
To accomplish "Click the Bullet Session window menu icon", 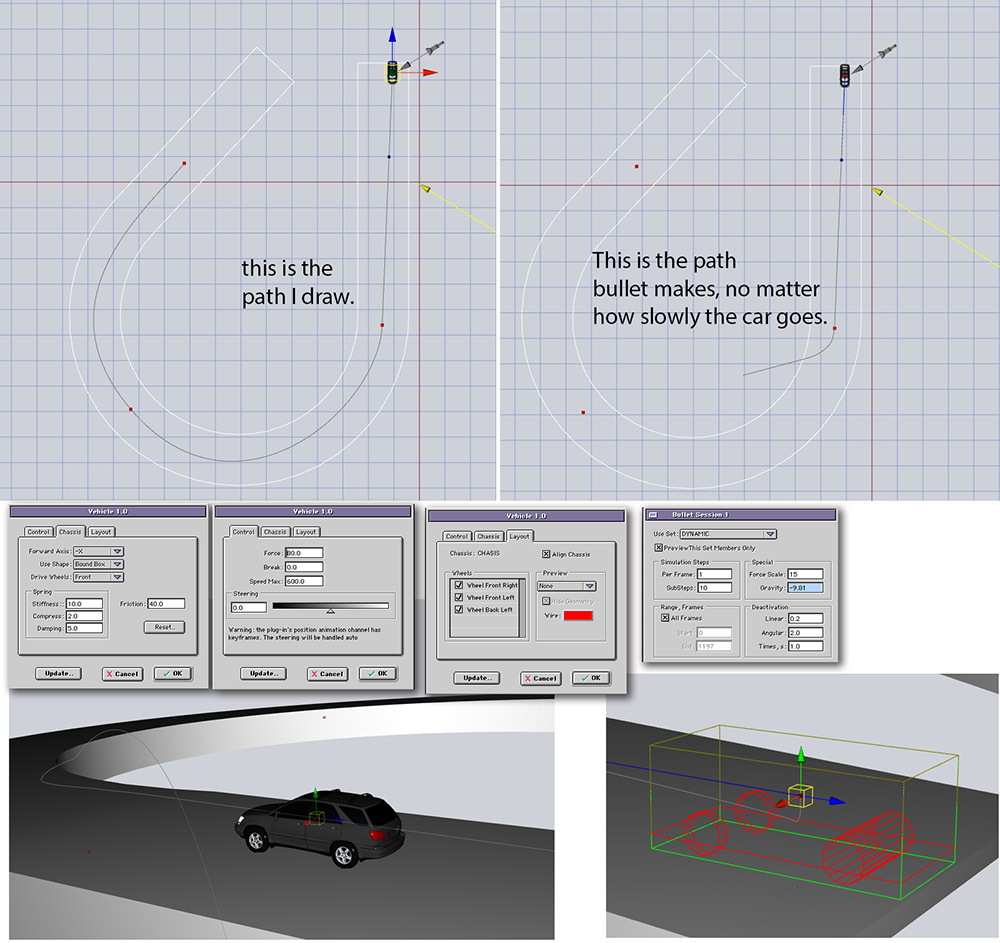I will coord(652,515).
